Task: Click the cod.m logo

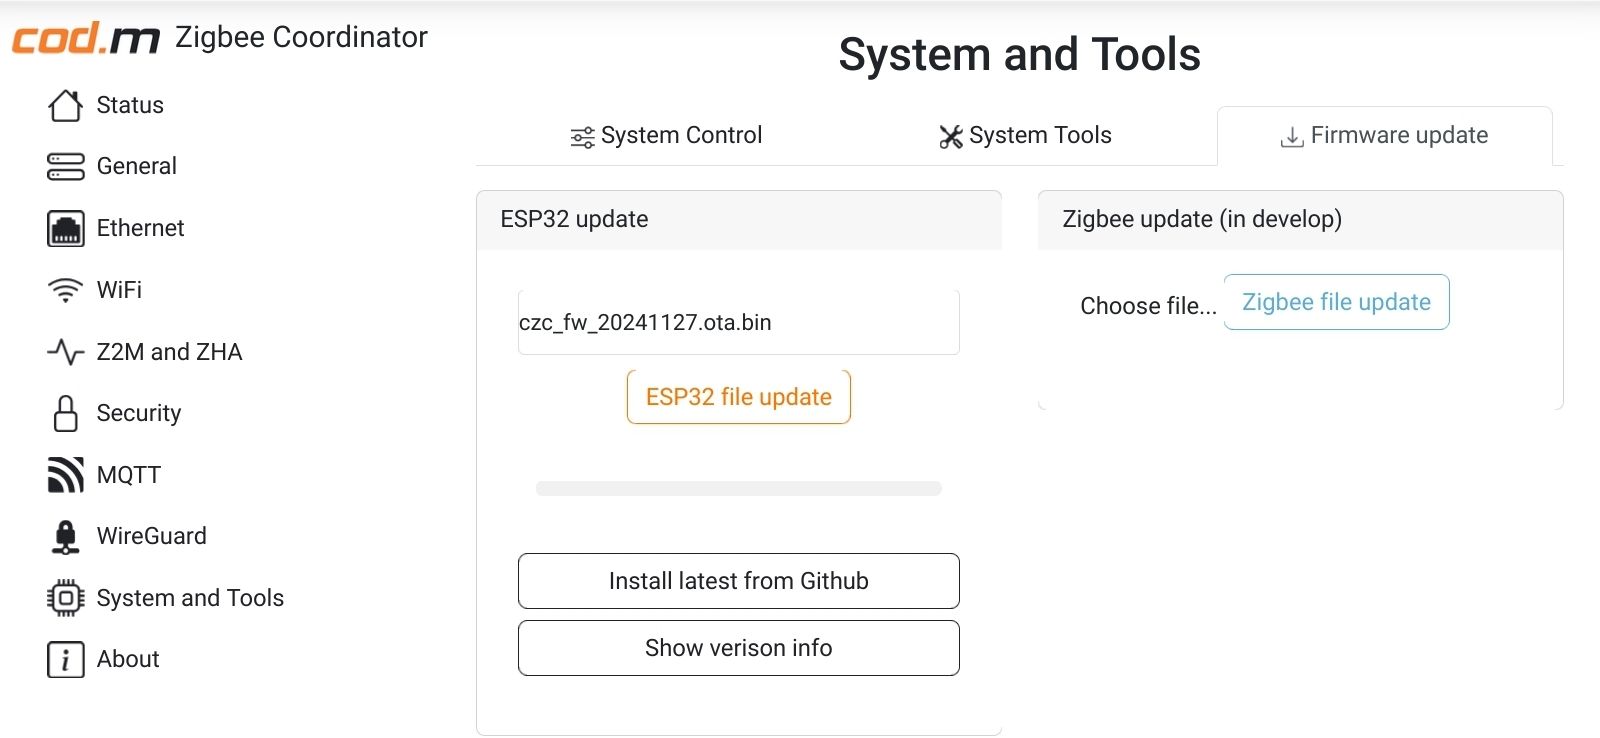Action: pyautogui.click(x=86, y=38)
